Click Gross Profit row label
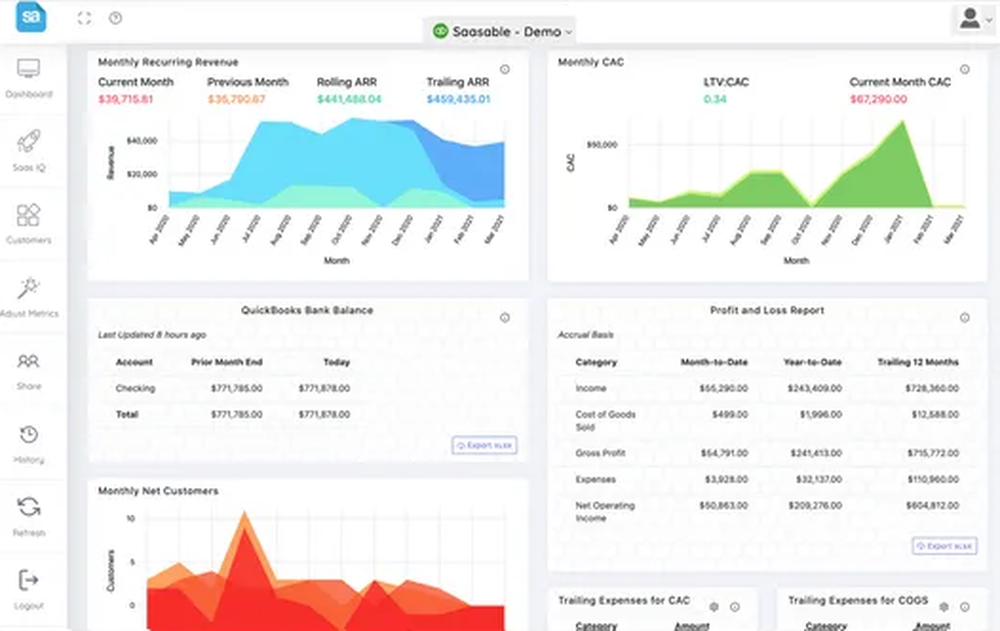Viewport: 1000px width, 631px height. coord(600,453)
